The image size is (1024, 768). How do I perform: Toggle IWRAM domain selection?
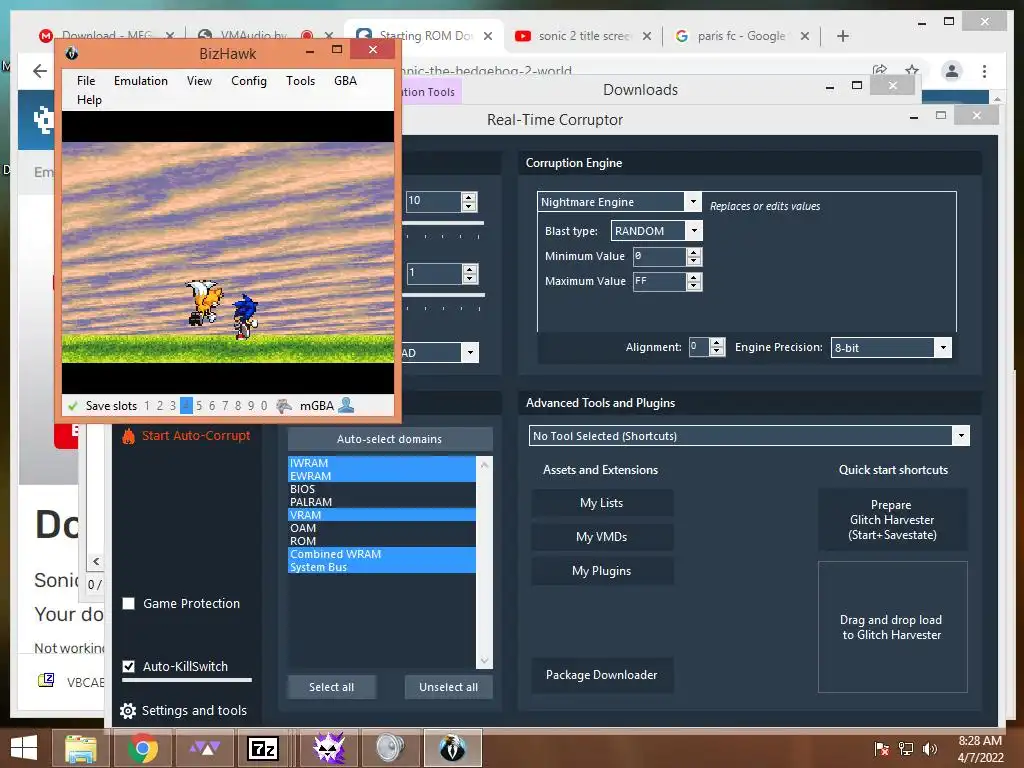381,463
